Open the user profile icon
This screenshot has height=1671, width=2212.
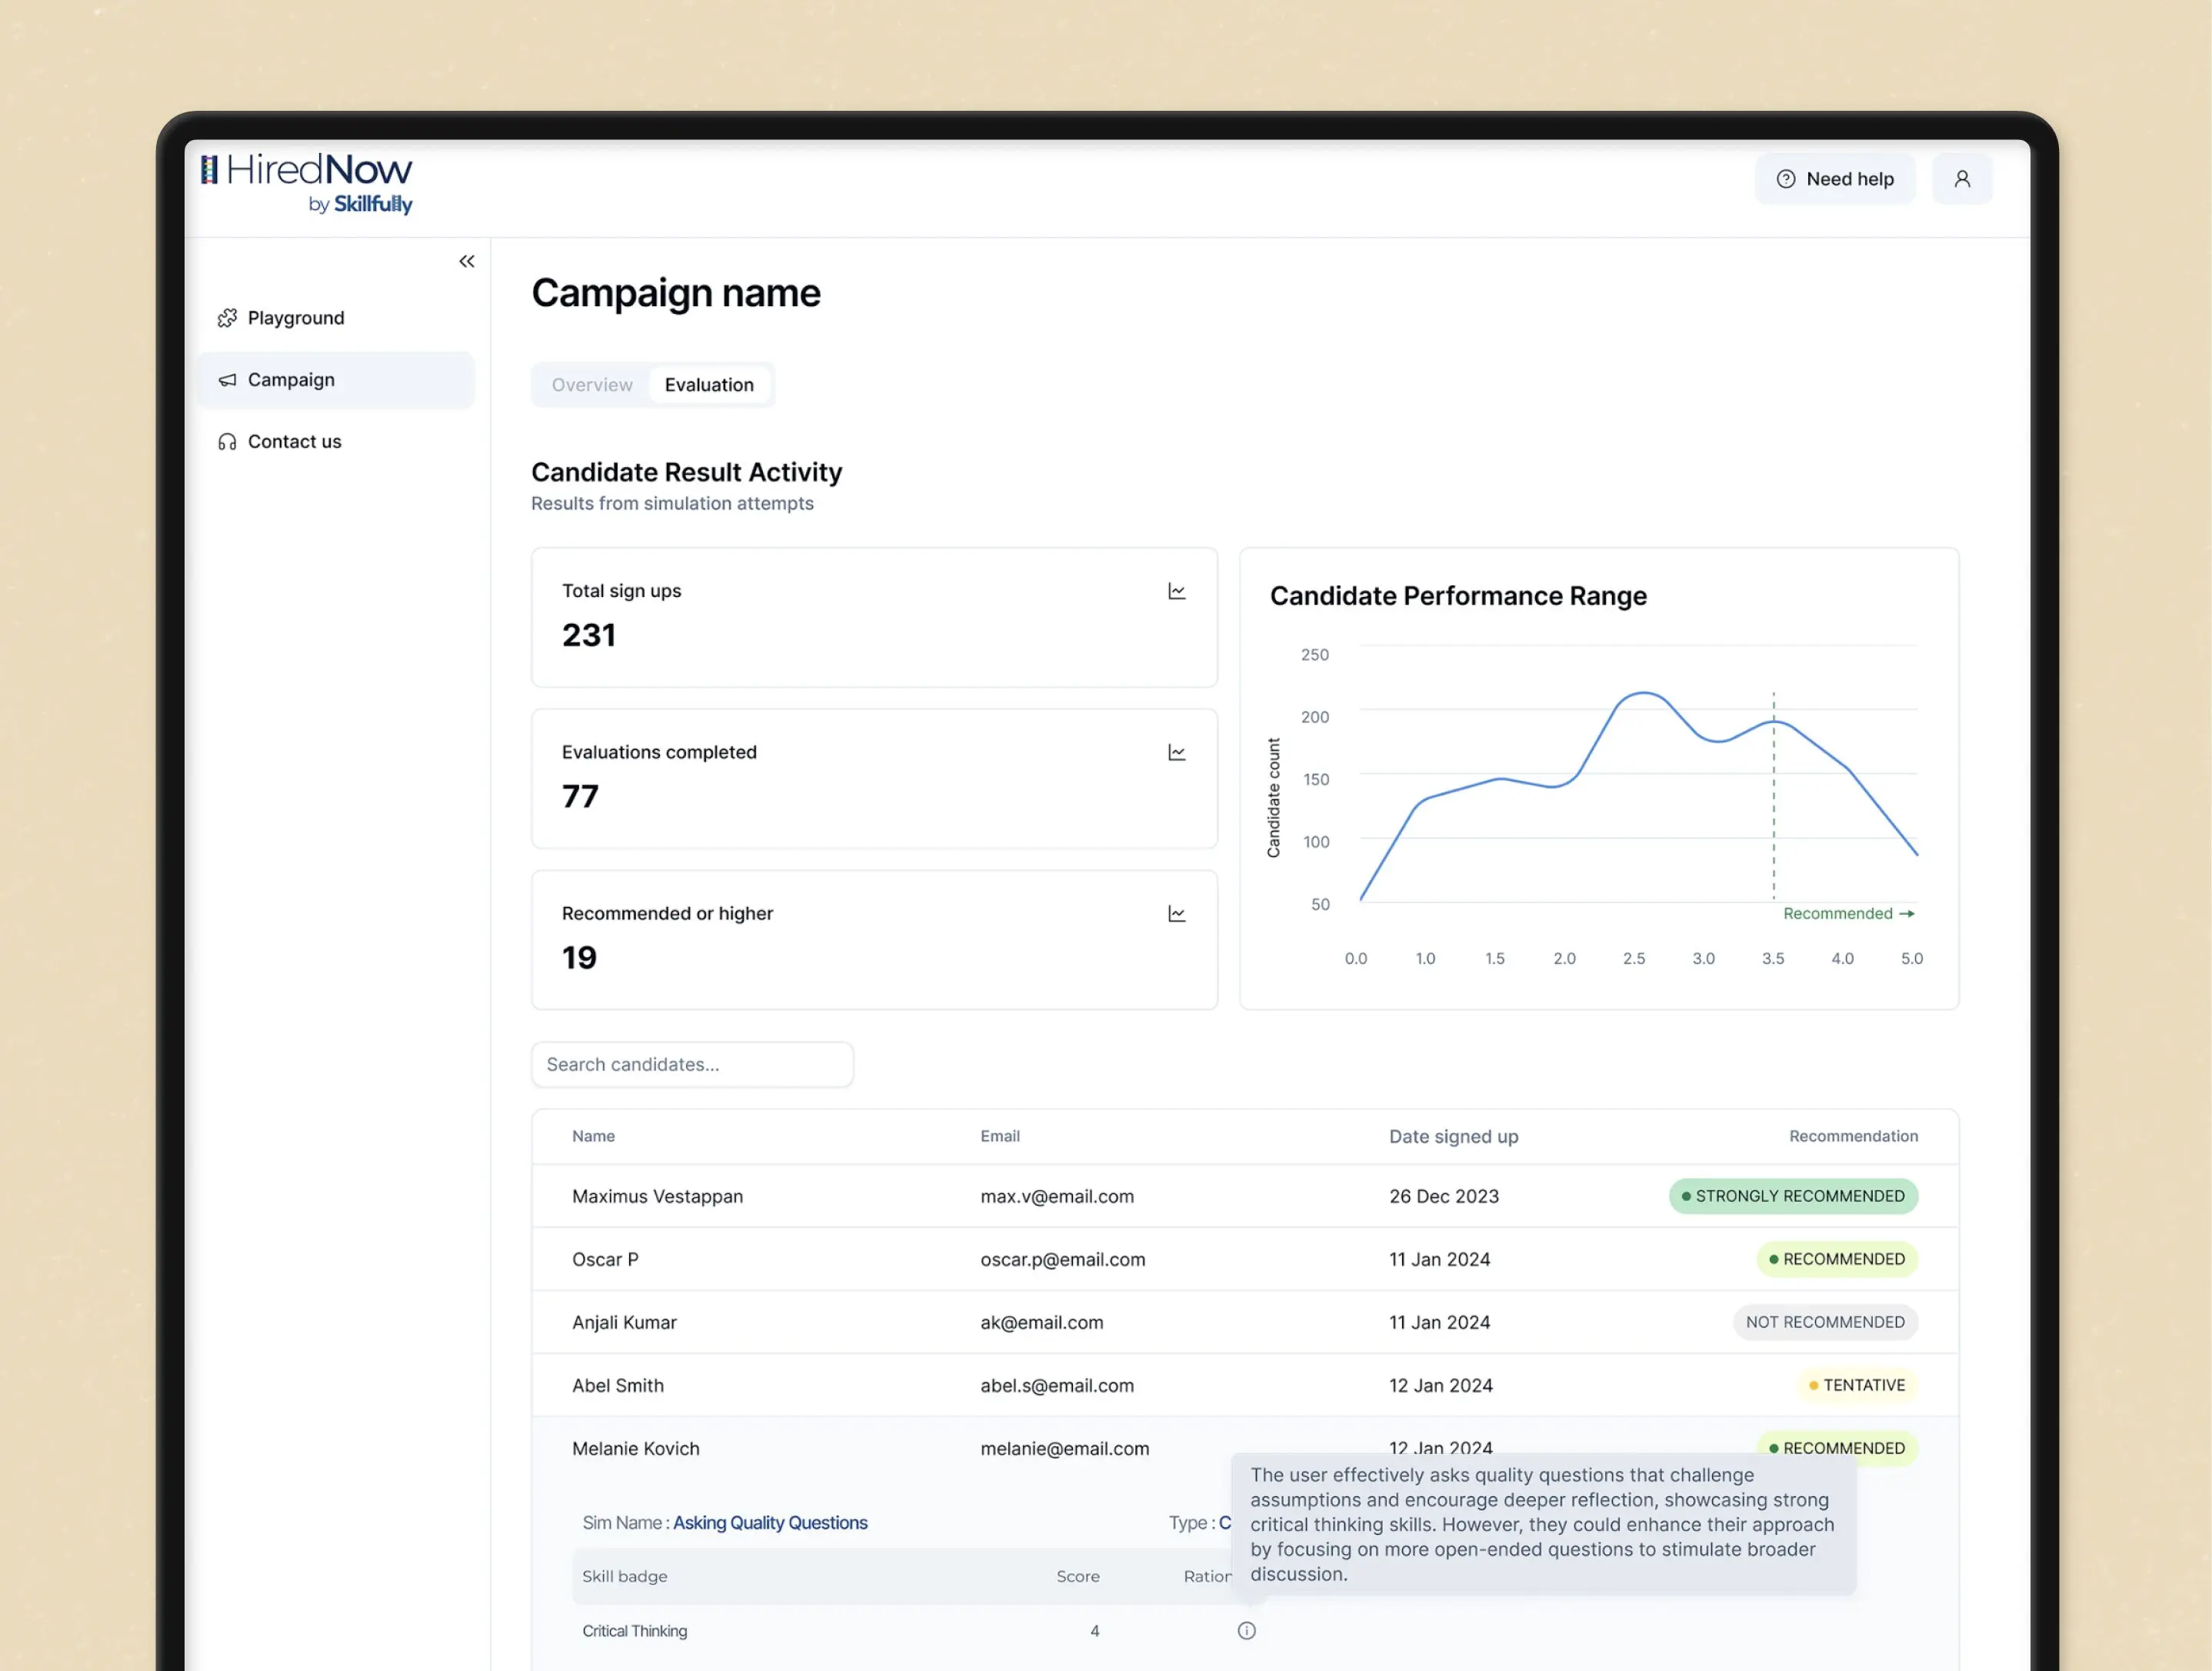click(x=1961, y=179)
